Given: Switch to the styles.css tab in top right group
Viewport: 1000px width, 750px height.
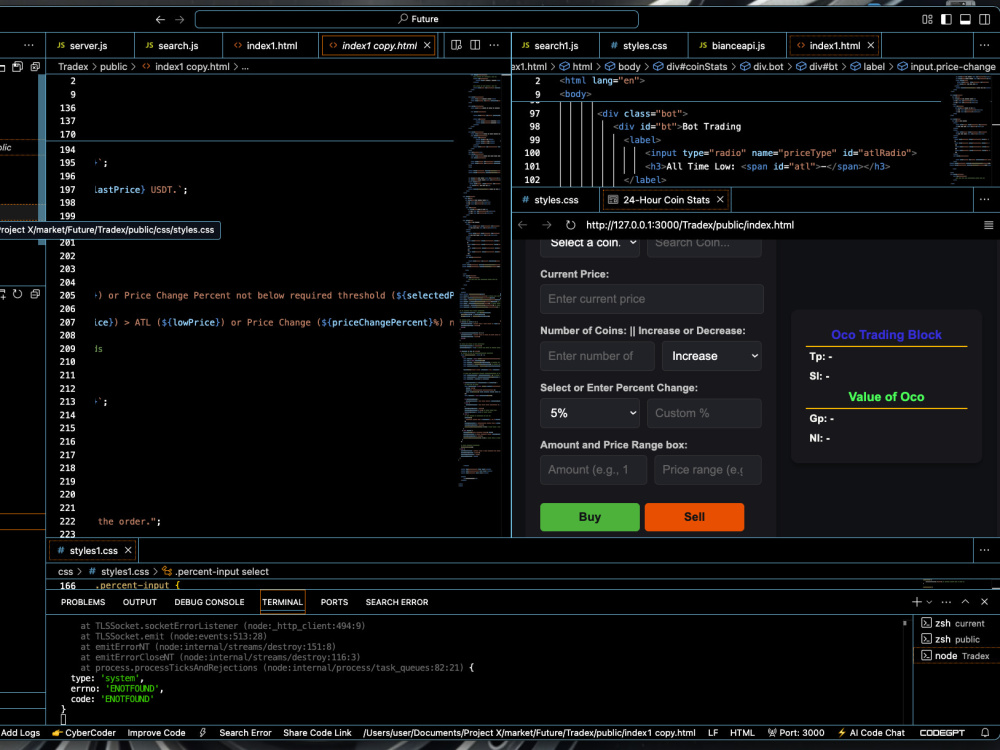Looking at the screenshot, I should (644, 46).
